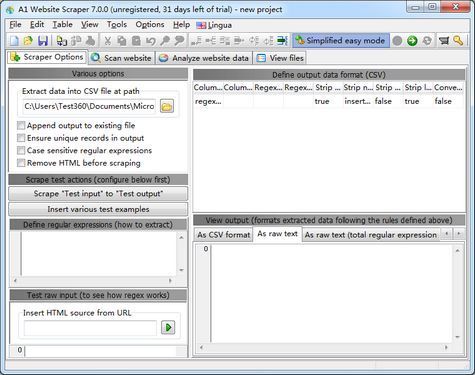The image size is (475, 375).
Task: Click the Undo curved arrow icon
Action: pyautogui.click(x=151, y=41)
